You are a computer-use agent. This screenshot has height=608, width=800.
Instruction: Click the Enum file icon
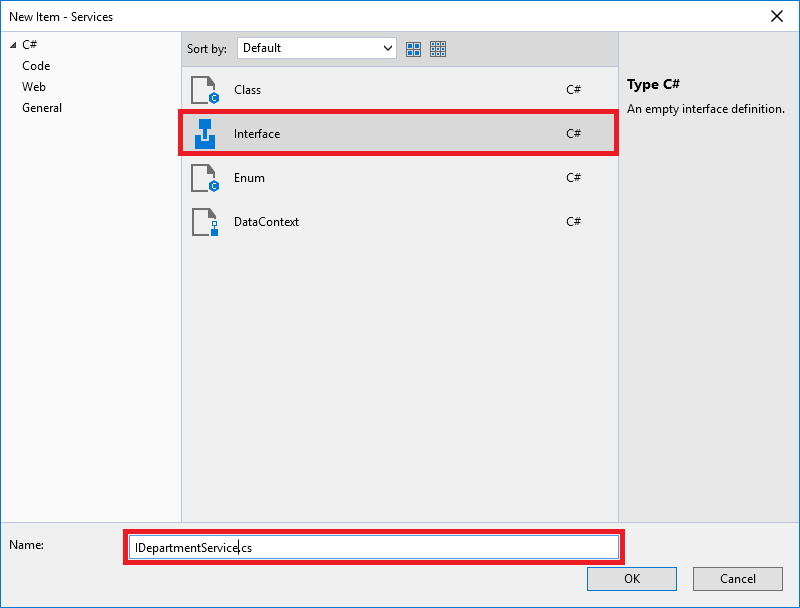coord(204,178)
